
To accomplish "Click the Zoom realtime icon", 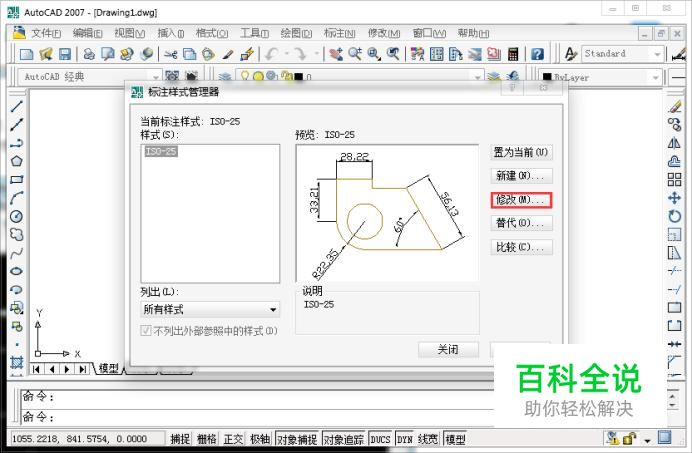I will click(355, 54).
